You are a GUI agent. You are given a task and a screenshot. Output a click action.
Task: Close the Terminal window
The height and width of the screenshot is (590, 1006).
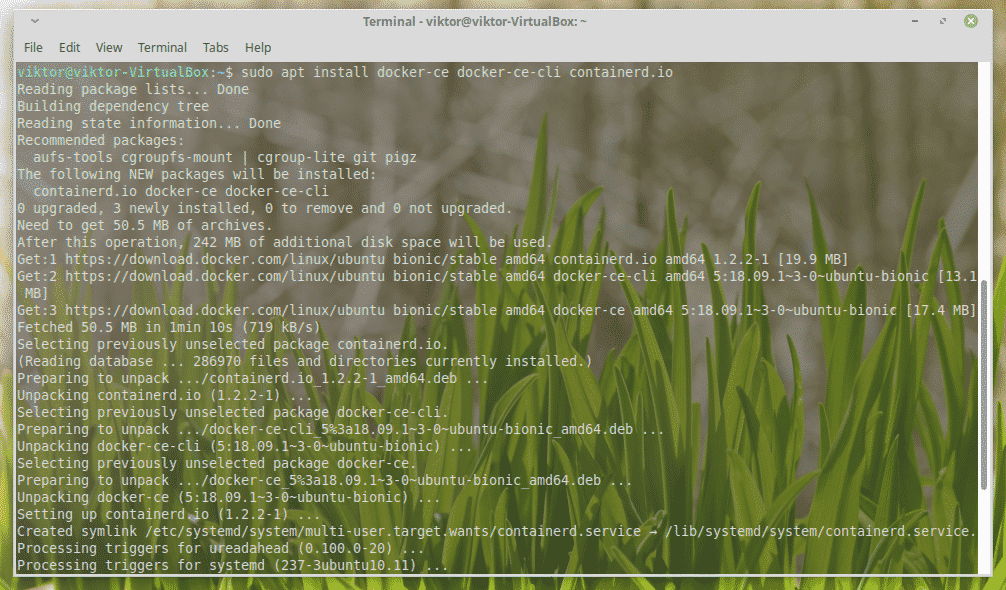(x=971, y=21)
